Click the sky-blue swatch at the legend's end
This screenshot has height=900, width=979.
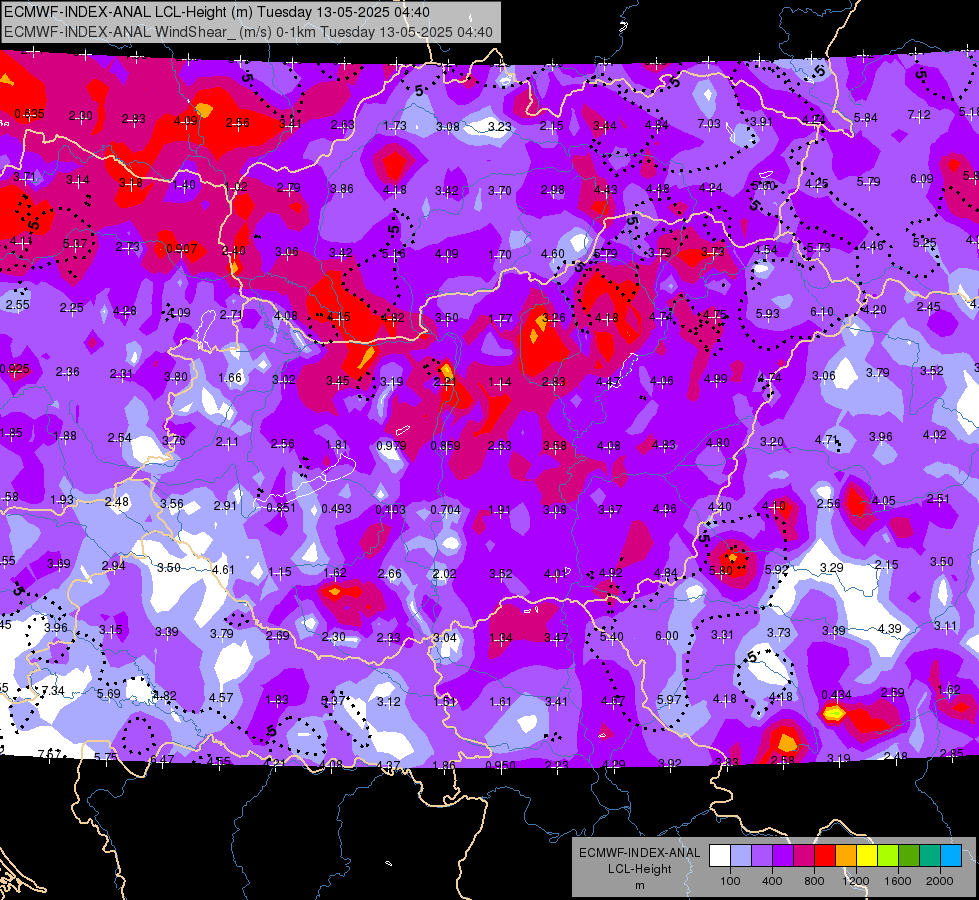pos(951,855)
